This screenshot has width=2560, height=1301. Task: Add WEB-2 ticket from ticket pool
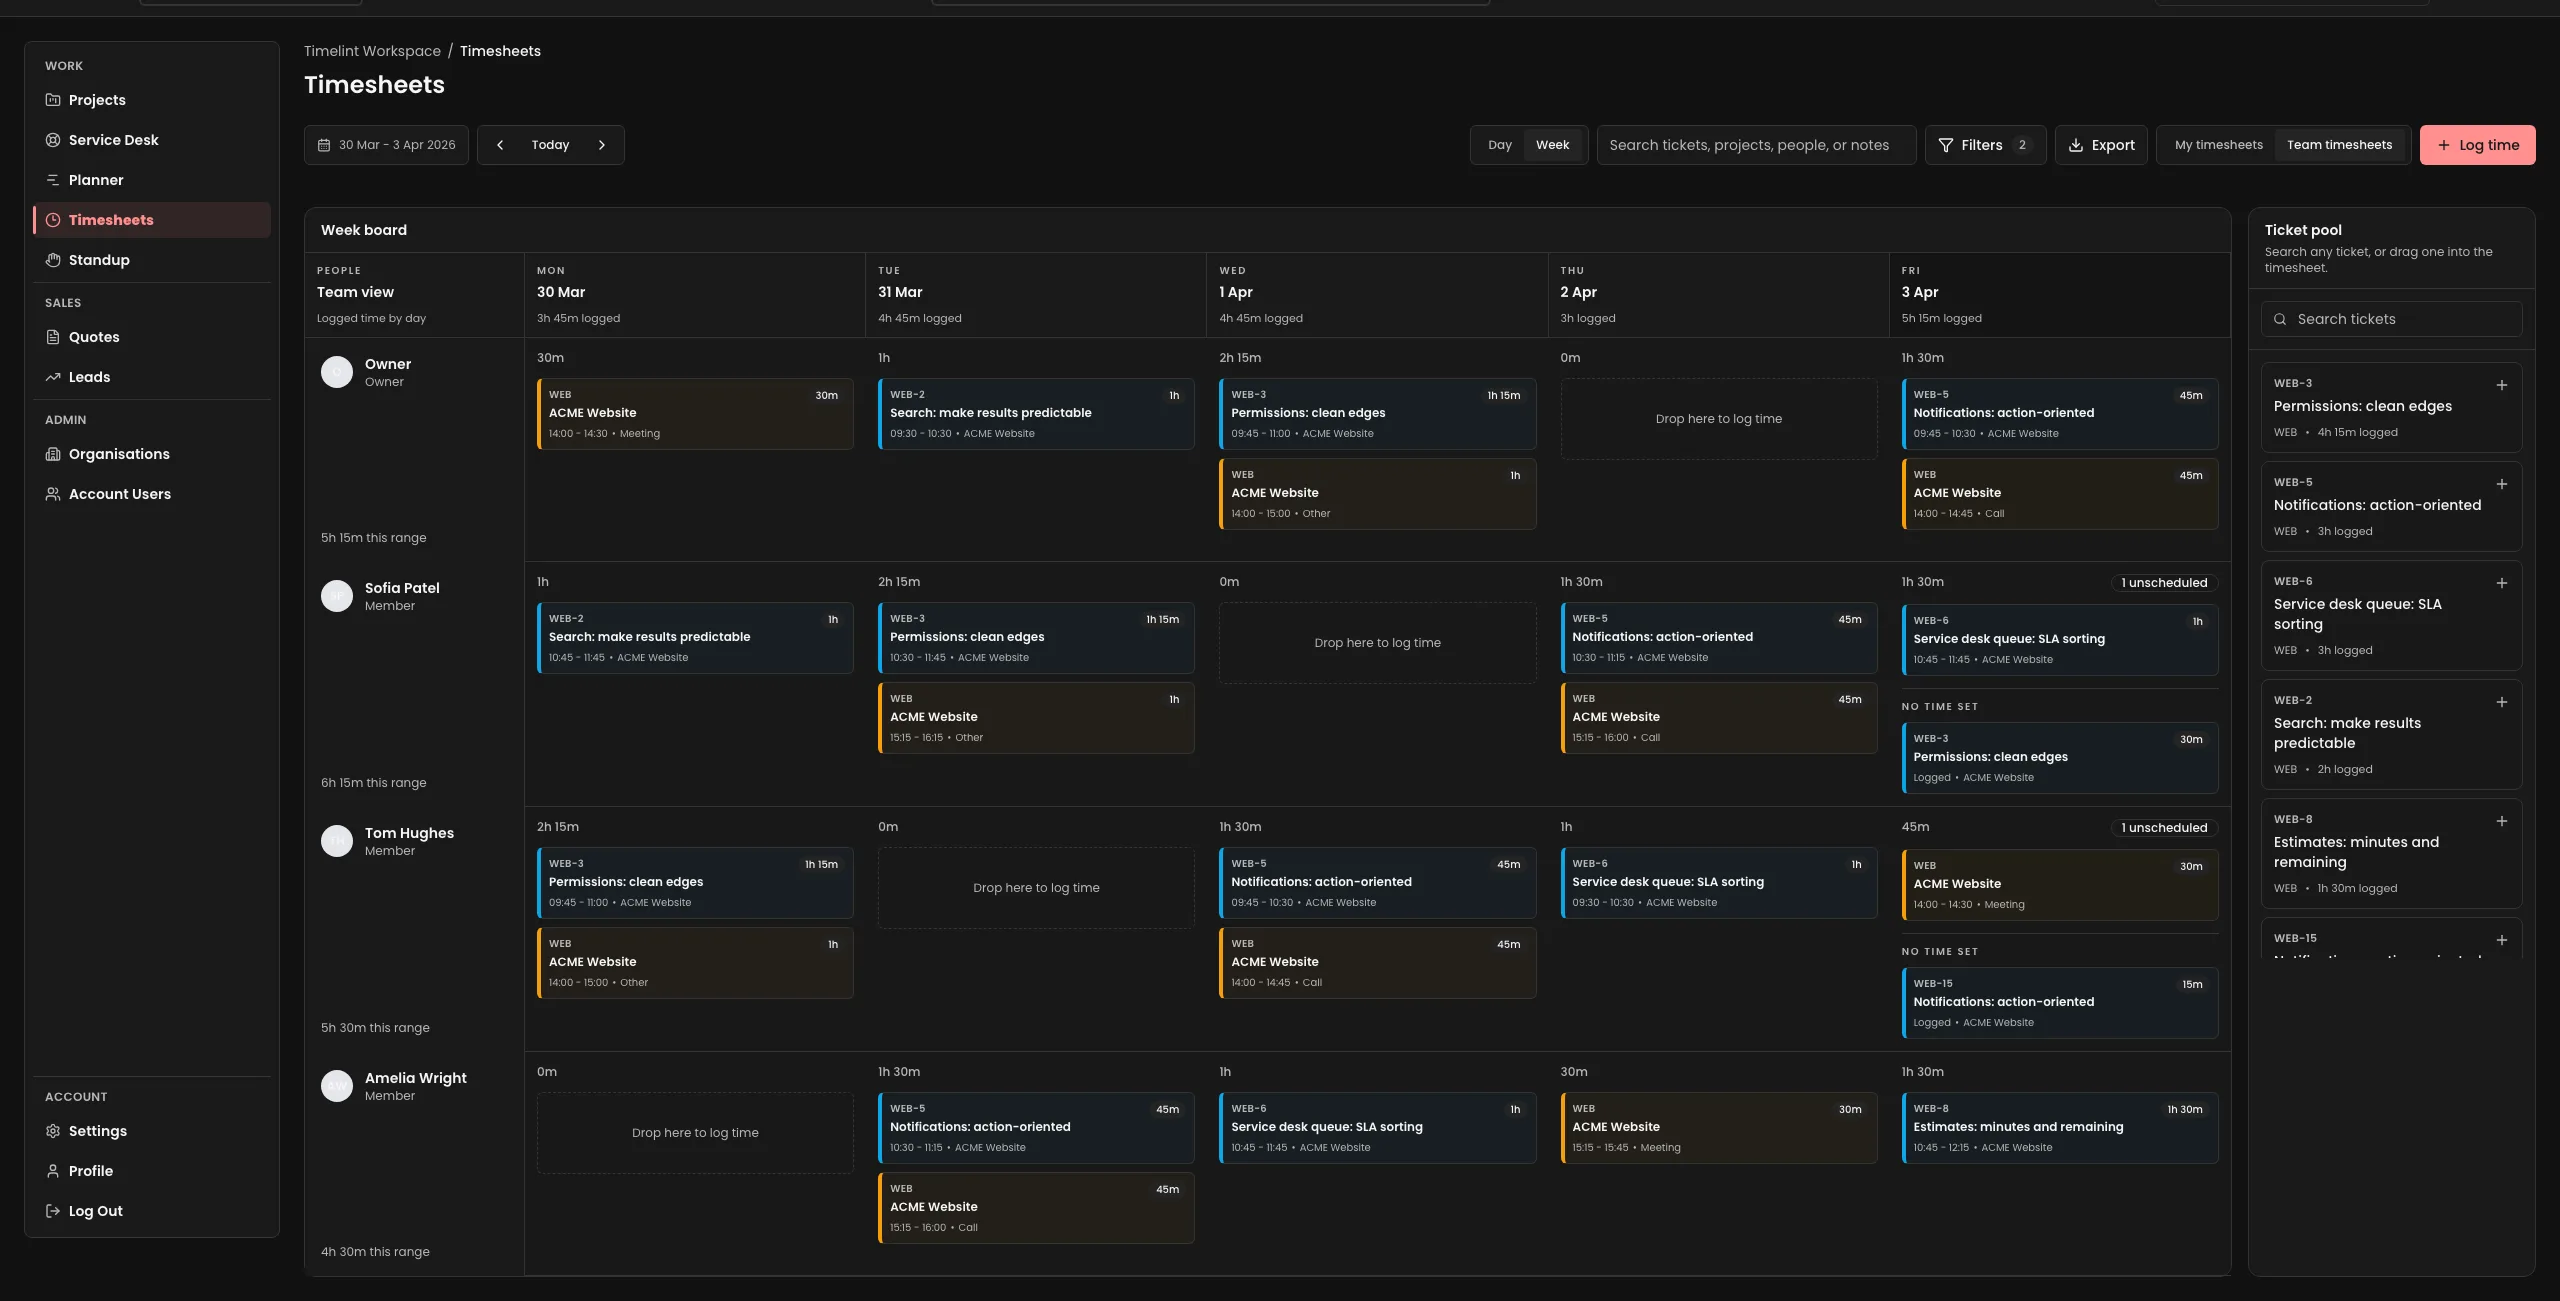coord(2501,702)
